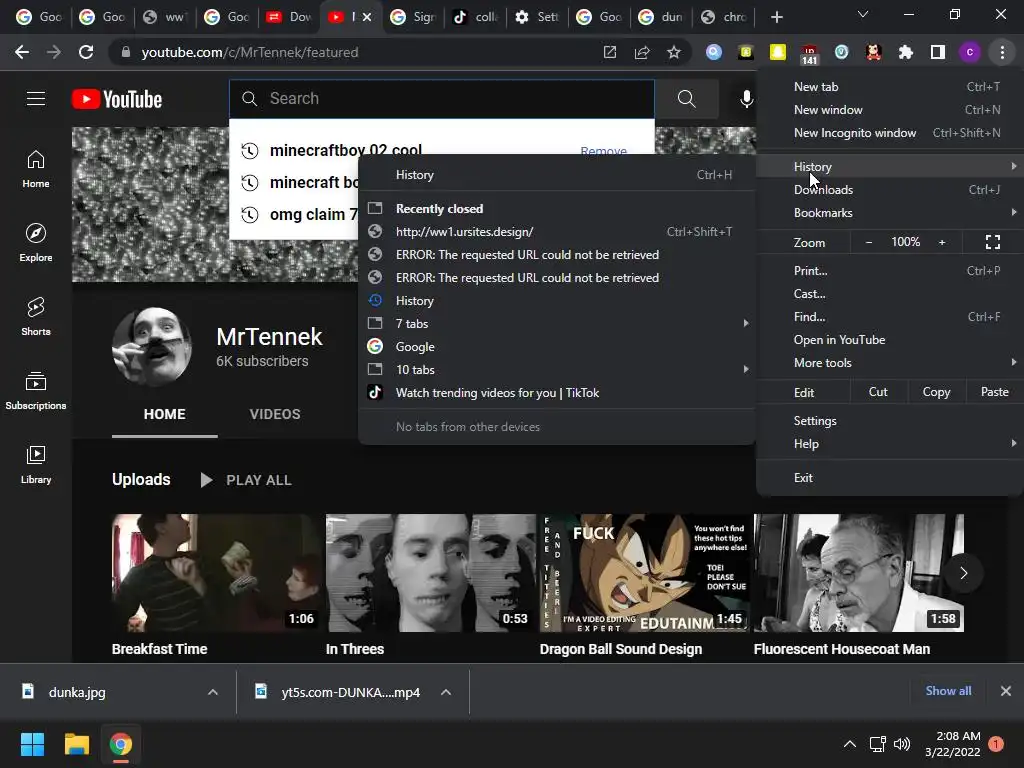Click Show all downloads
This screenshot has width=1024, height=768.
coord(948,691)
